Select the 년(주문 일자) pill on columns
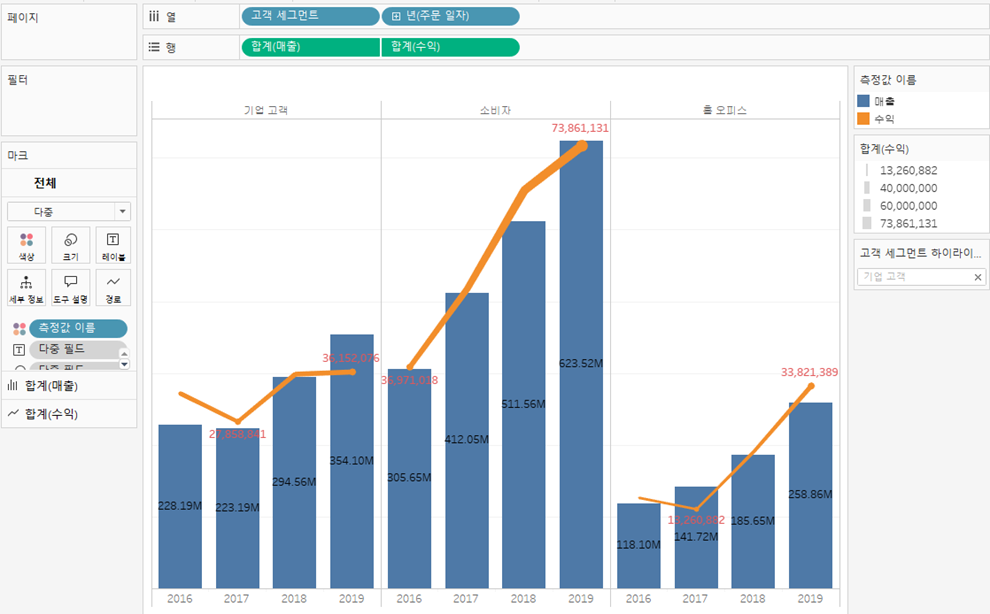 451,16
